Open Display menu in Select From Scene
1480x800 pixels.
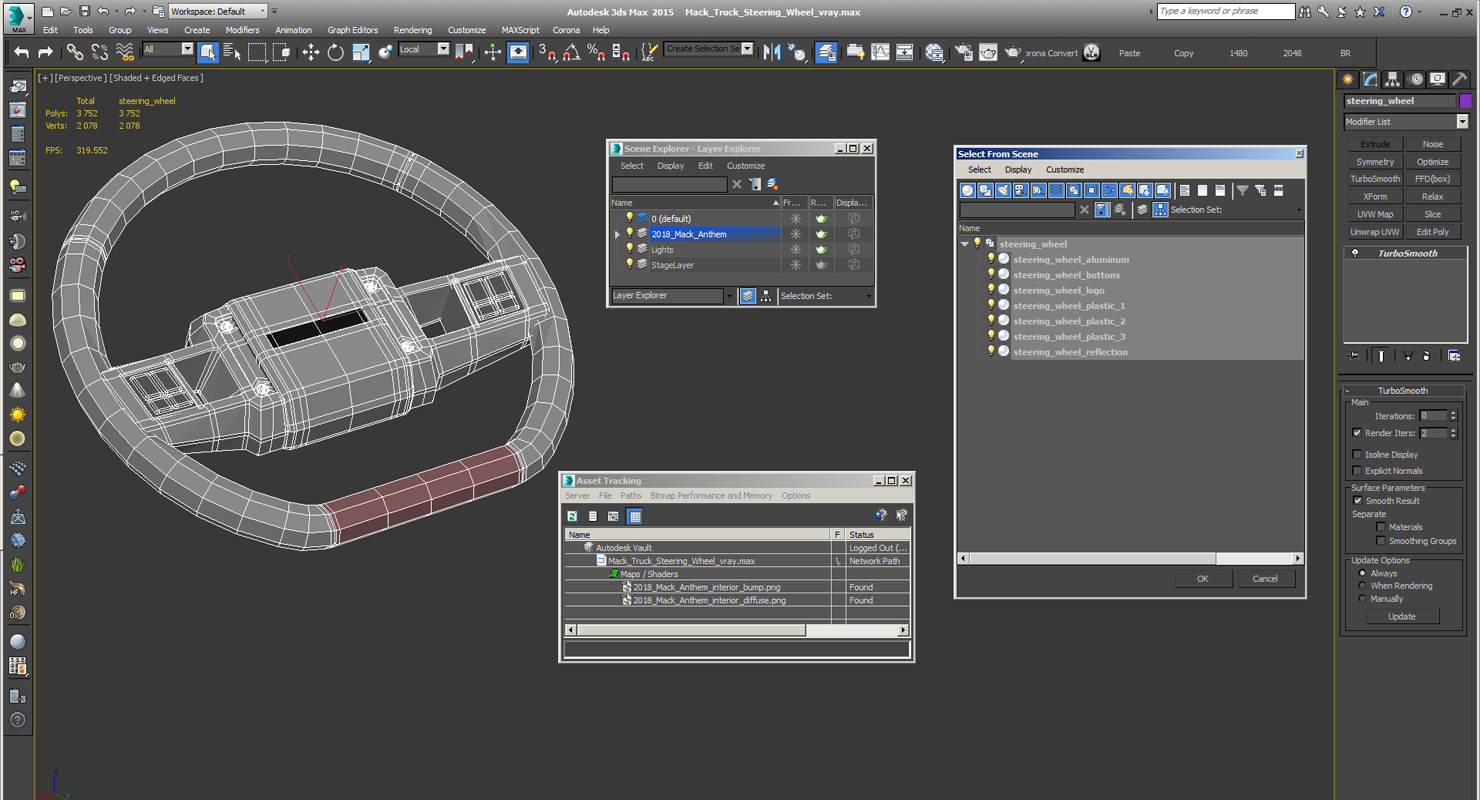coord(1018,170)
